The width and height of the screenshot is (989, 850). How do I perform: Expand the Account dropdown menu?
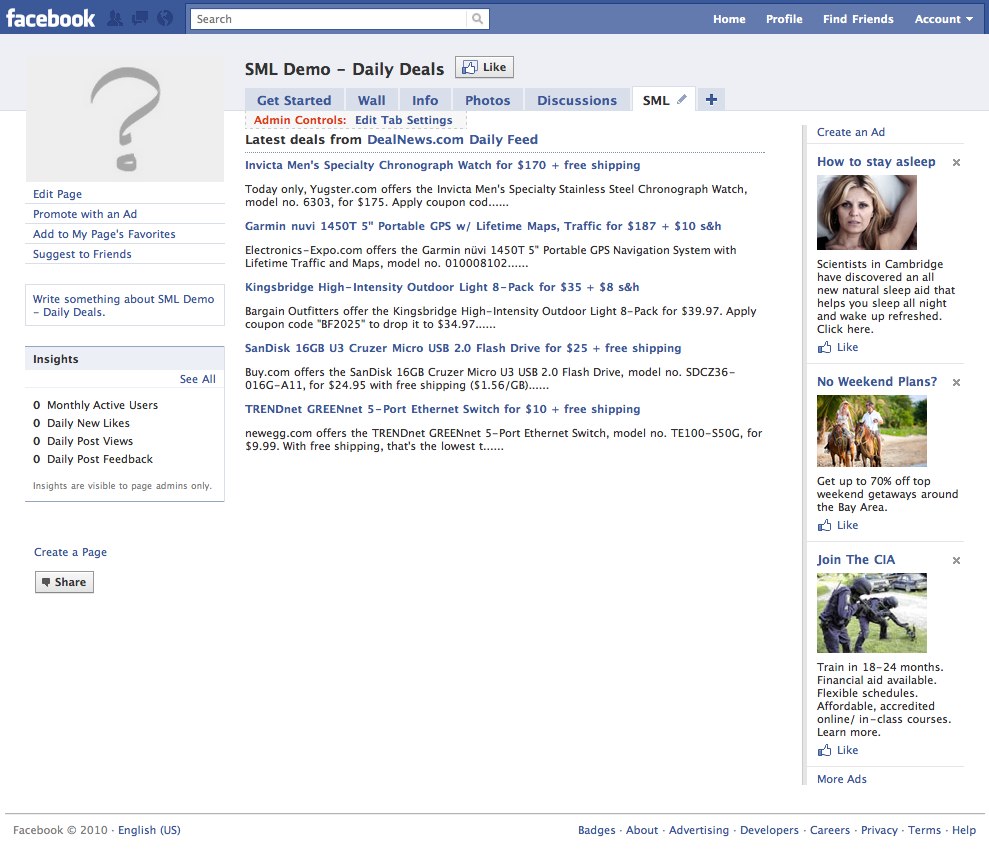point(944,19)
